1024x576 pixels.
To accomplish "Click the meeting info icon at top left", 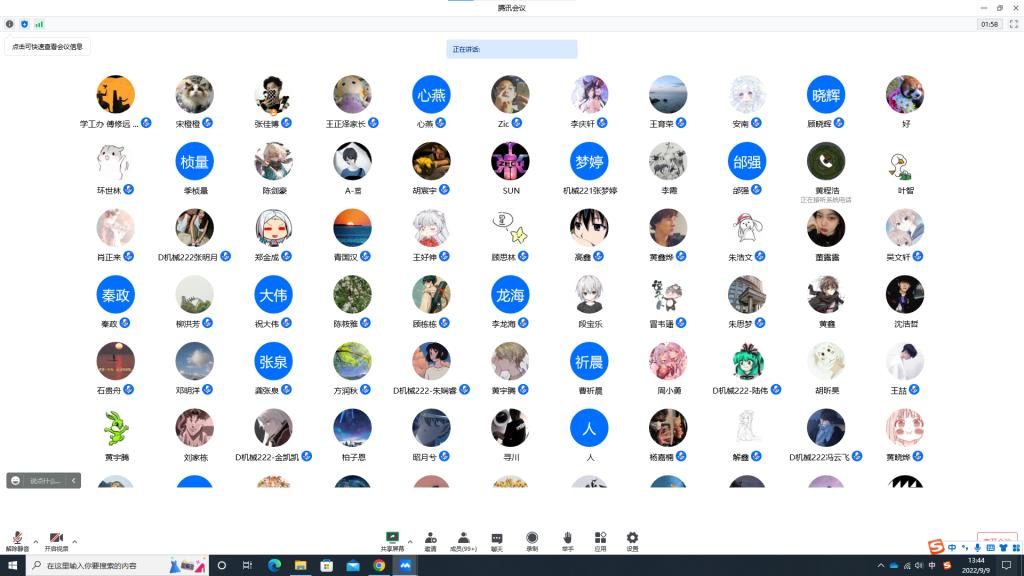I will coord(10,23).
